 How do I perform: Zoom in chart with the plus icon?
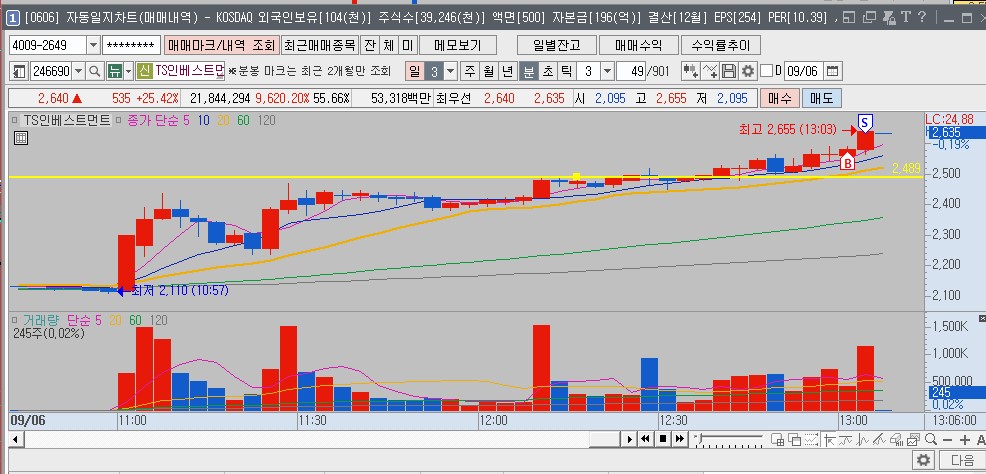pyautogui.click(x=965, y=439)
